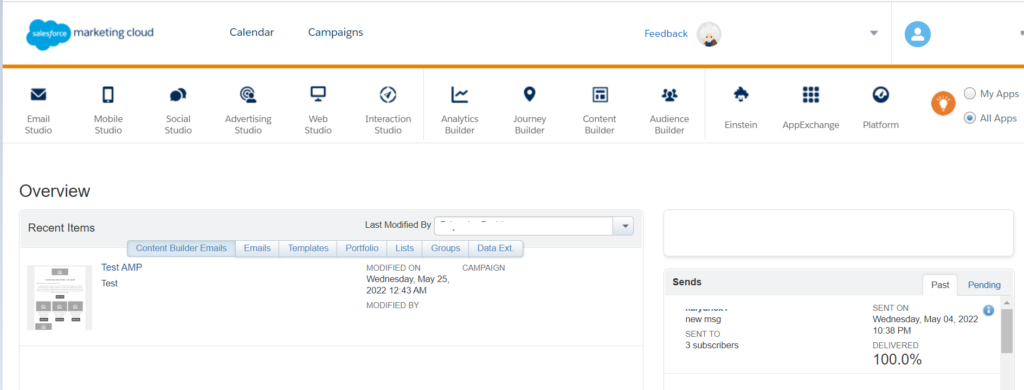Click the orange lightbulb tips icon
The height and width of the screenshot is (390, 1024).
[x=943, y=103]
